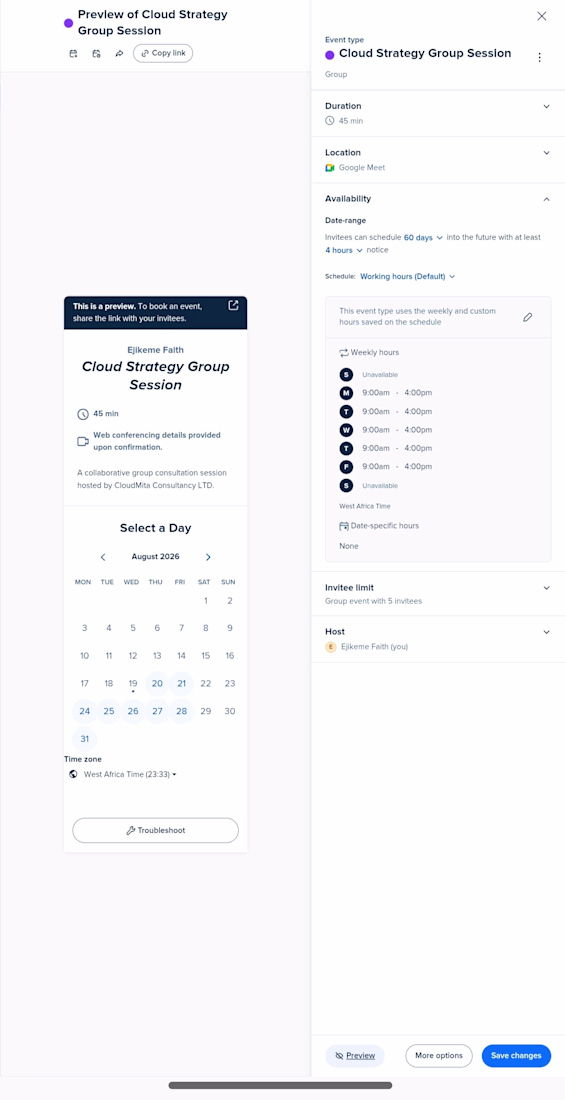
Task: Click today's date, August 19
Action: point(133,683)
